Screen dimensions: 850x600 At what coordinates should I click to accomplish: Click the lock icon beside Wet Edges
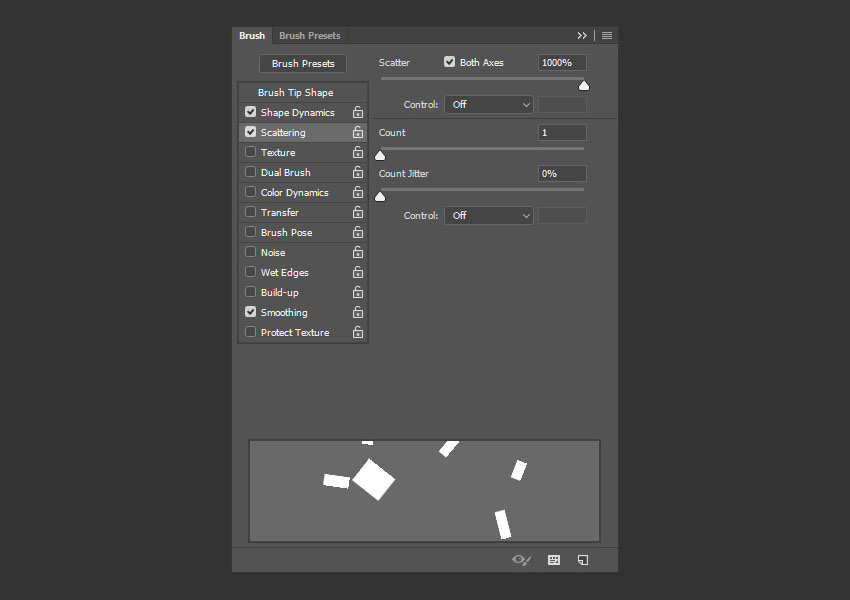pos(357,273)
